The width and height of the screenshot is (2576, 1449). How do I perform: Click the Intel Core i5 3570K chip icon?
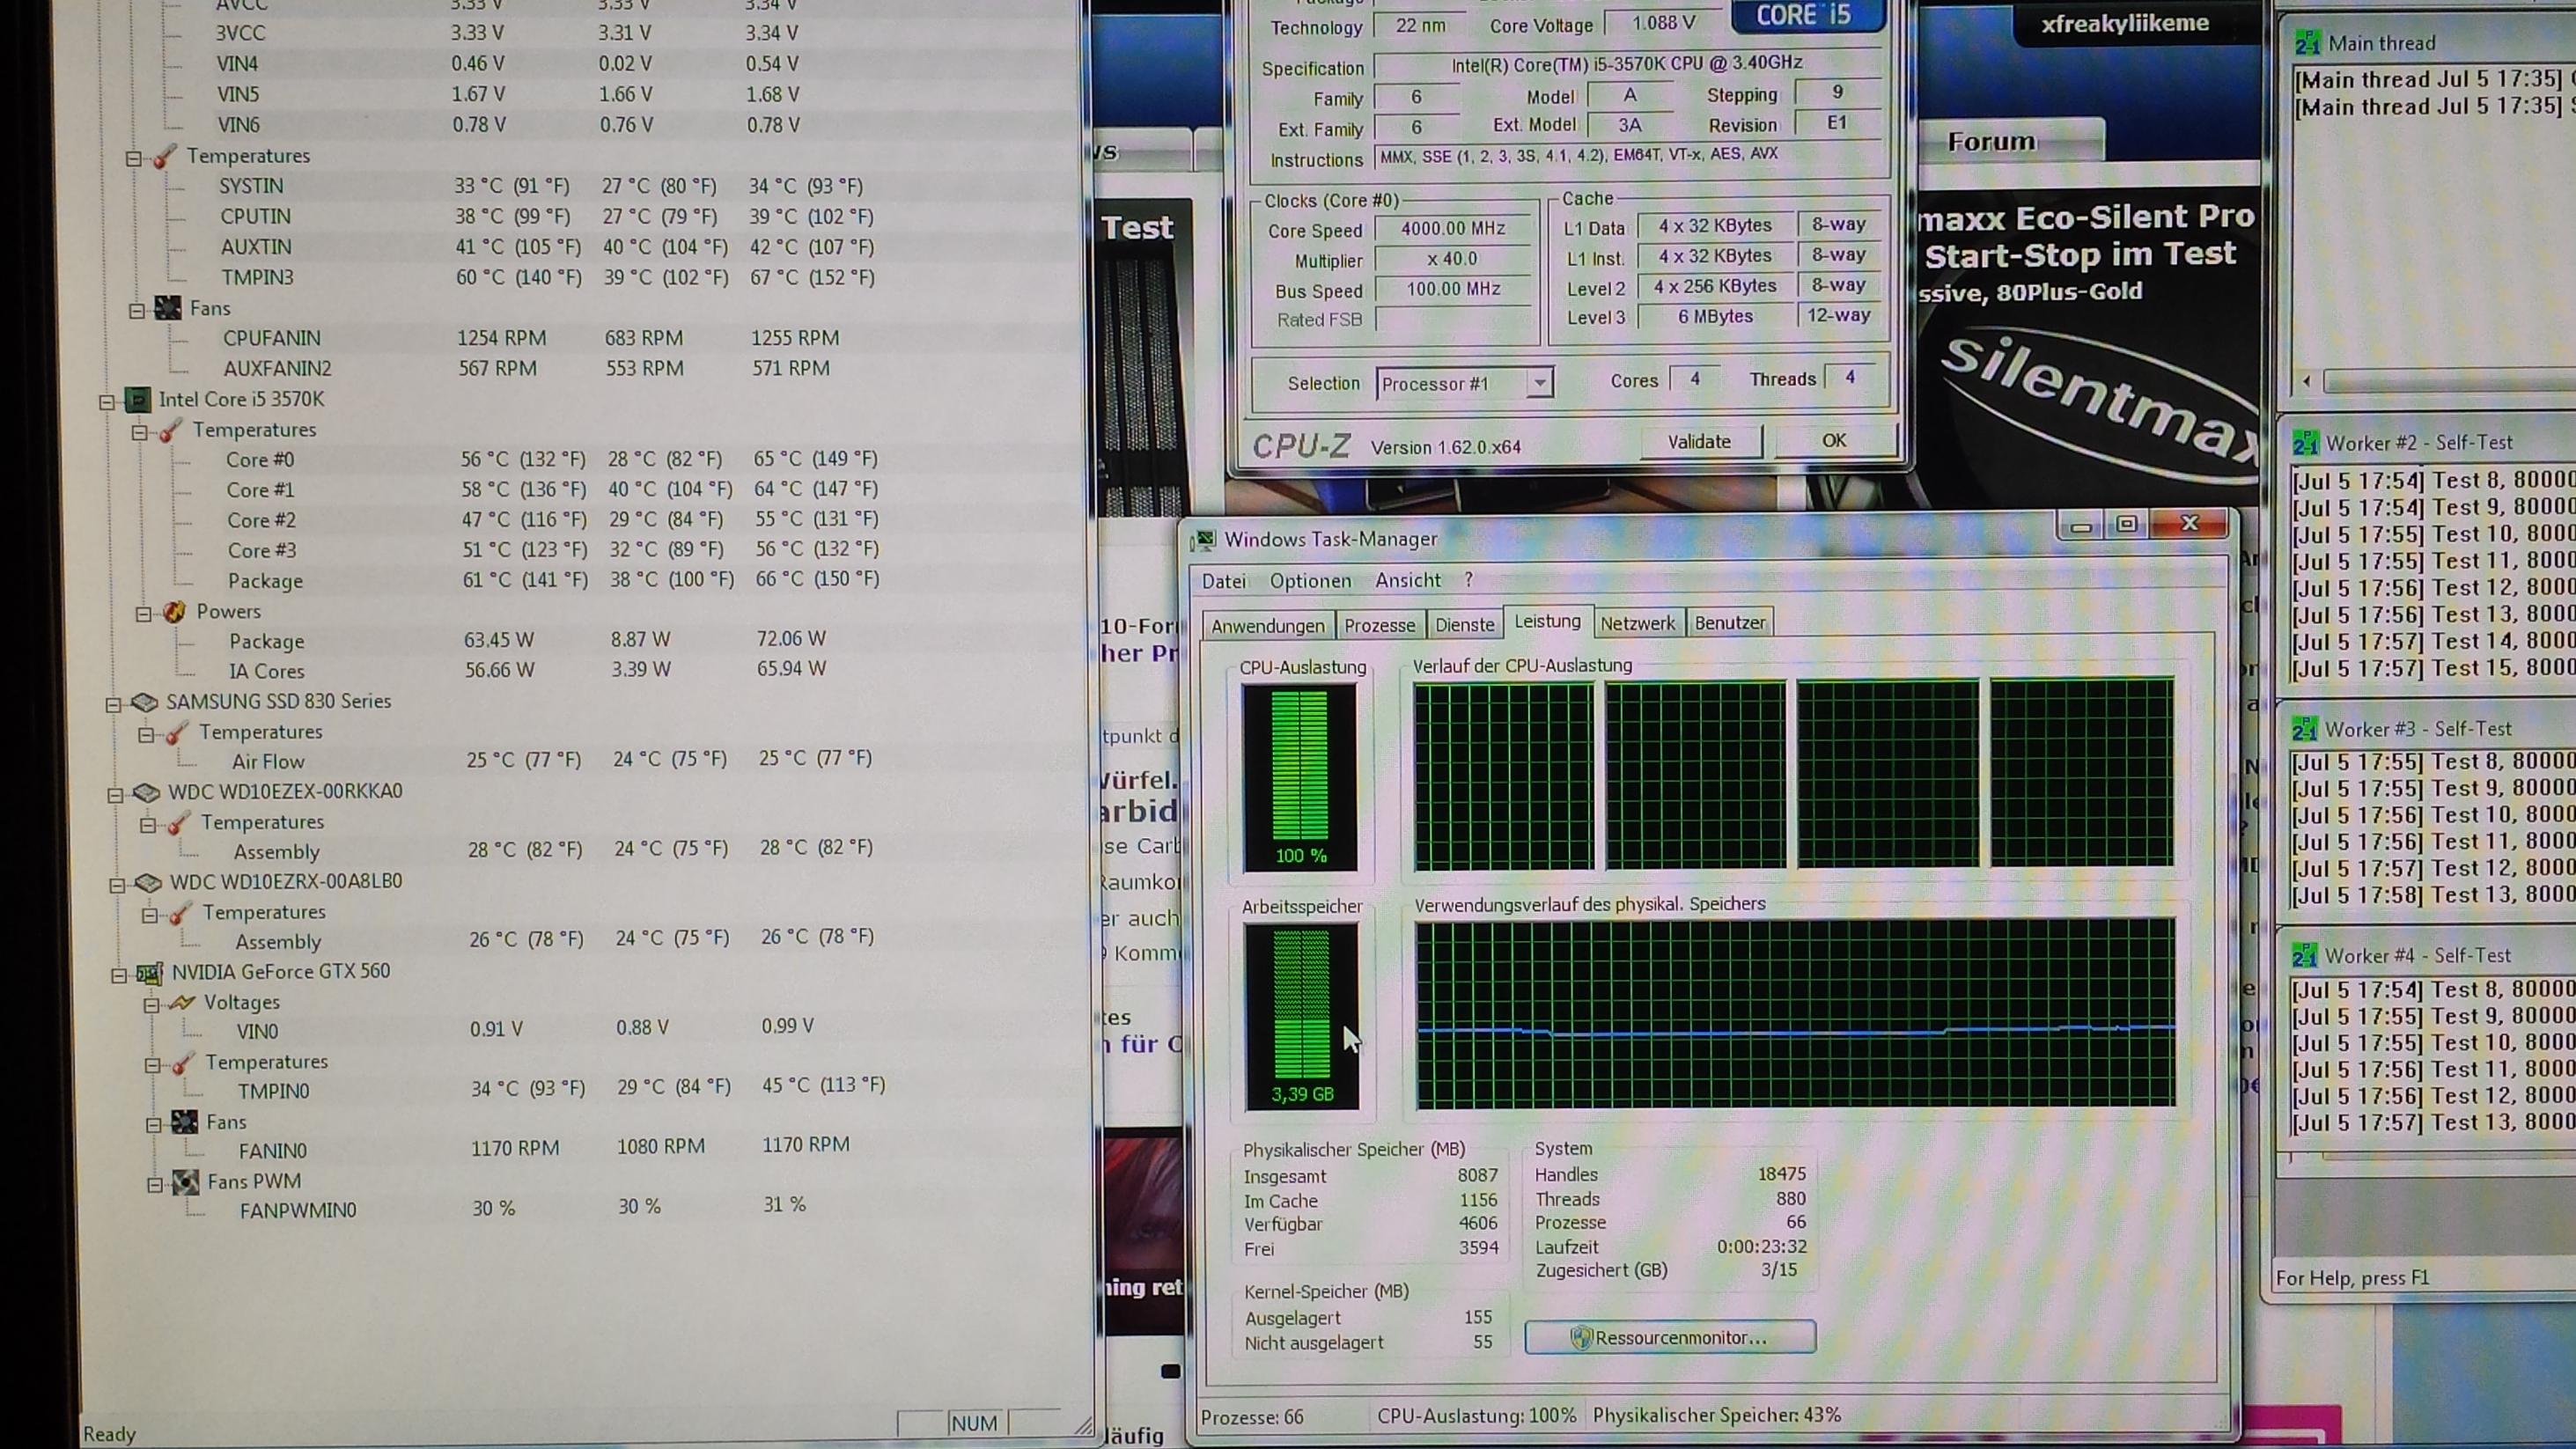pyautogui.click(x=138, y=400)
